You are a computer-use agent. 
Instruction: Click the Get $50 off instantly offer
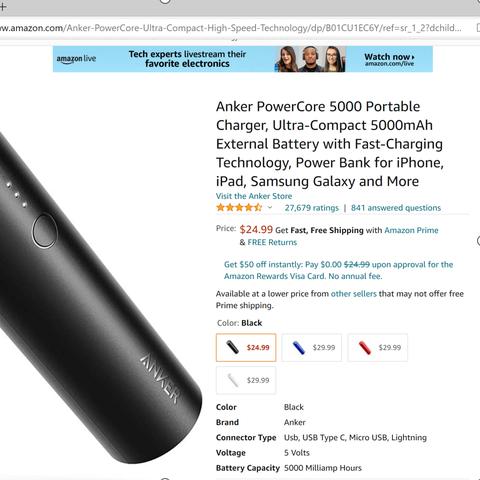(338, 270)
